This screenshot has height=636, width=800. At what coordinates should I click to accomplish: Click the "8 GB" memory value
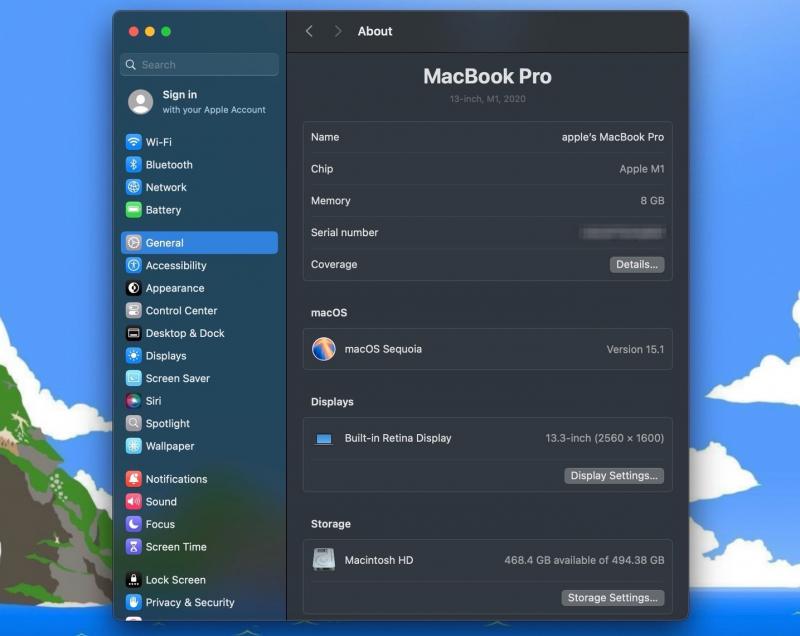coord(652,201)
